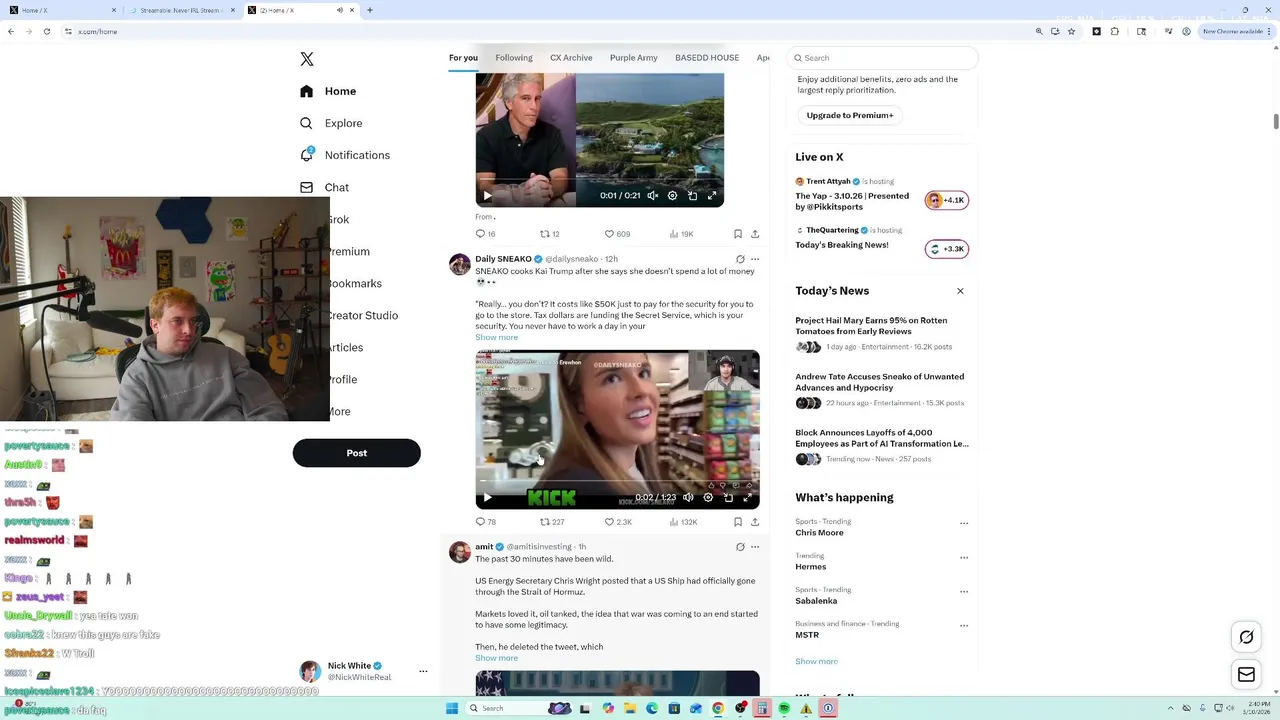Open options for MSTR trend
The height and width of the screenshot is (720, 1280).
coord(964,625)
